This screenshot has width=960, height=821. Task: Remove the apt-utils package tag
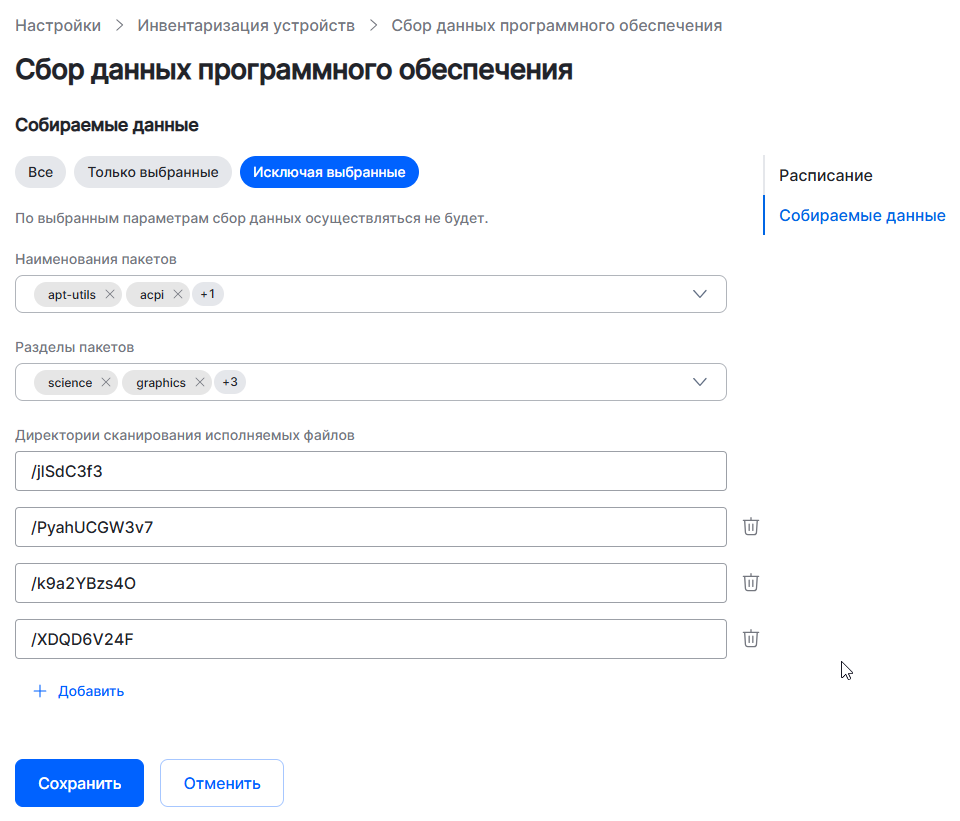tap(110, 295)
